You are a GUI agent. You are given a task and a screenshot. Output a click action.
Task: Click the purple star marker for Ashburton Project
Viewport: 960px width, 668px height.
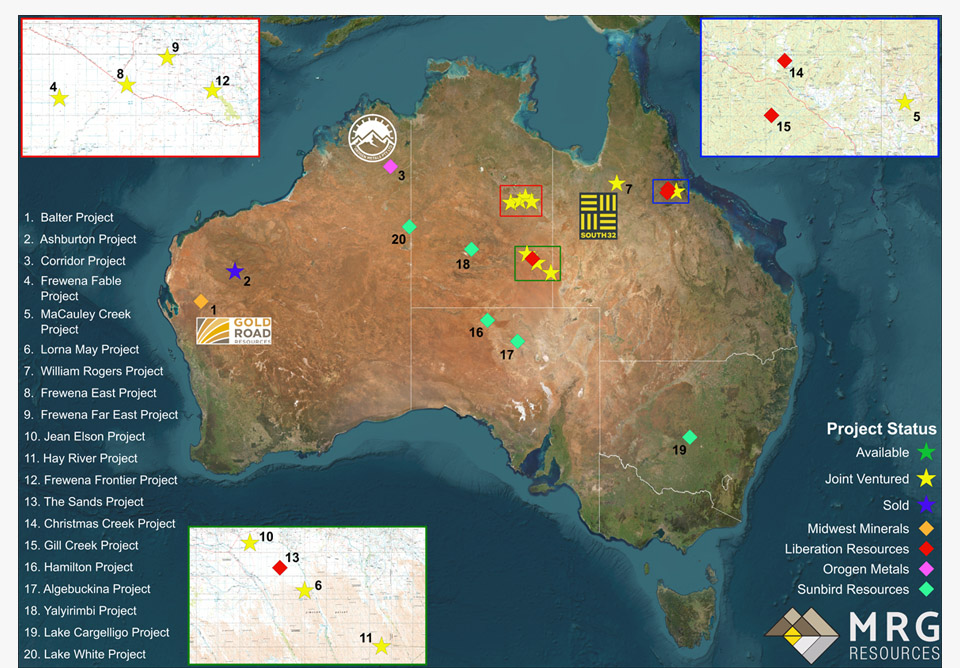point(234,271)
